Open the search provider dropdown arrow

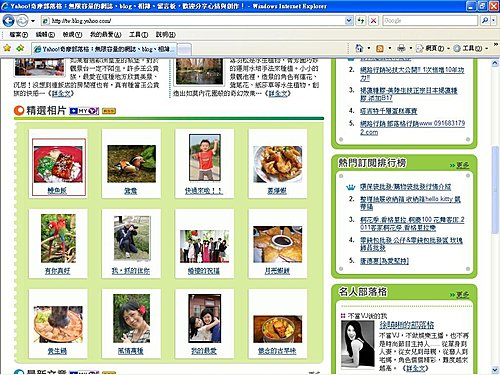click(493, 21)
